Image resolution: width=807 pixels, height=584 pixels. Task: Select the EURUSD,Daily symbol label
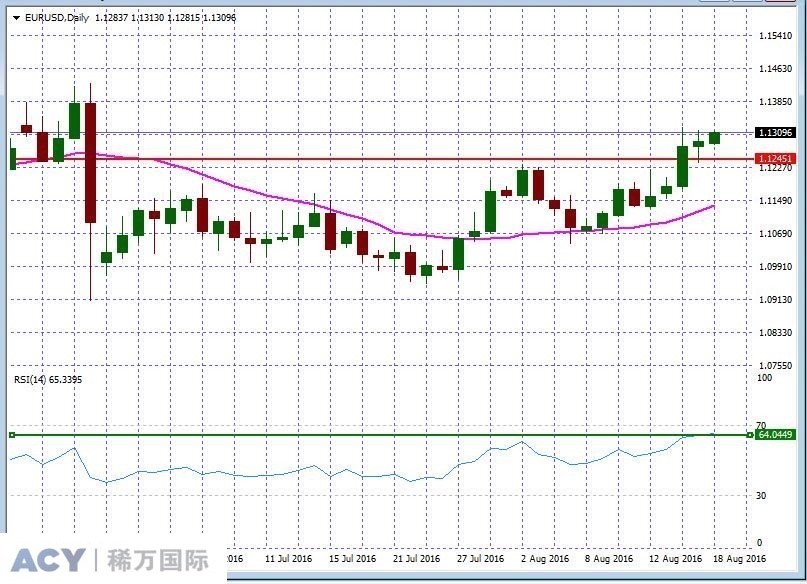pyautogui.click(x=55, y=17)
